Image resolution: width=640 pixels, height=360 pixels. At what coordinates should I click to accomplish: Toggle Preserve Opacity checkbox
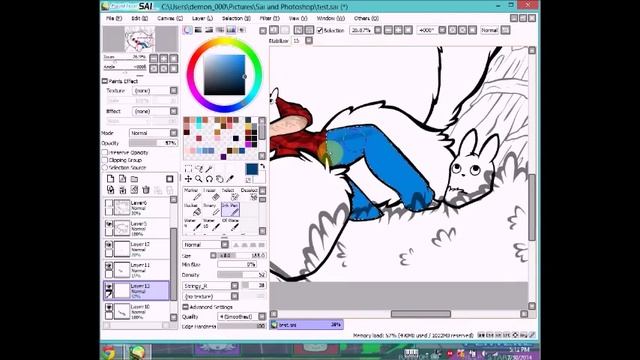(x=105, y=152)
